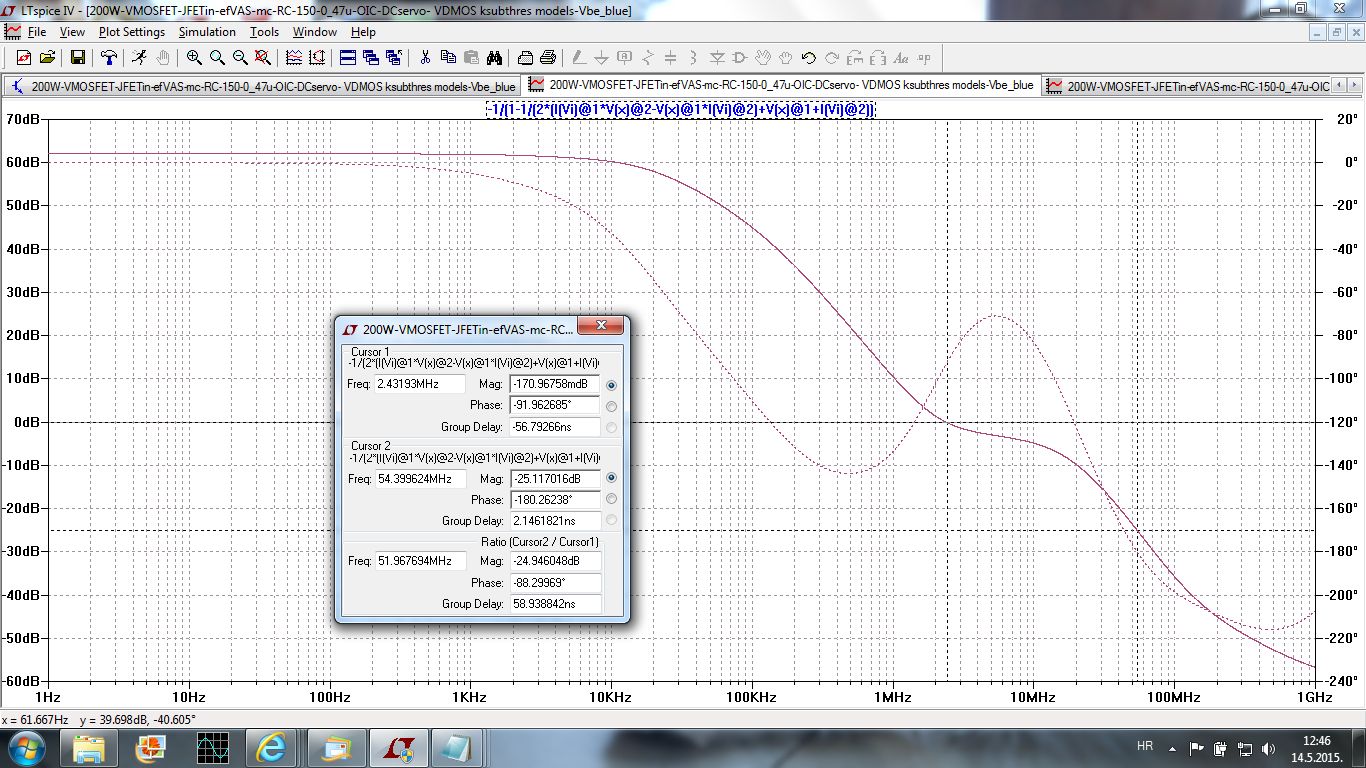This screenshot has width=1366, height=768.
Task: Click the SPICE directive '.op' icon
Action: tap(924, 58)
